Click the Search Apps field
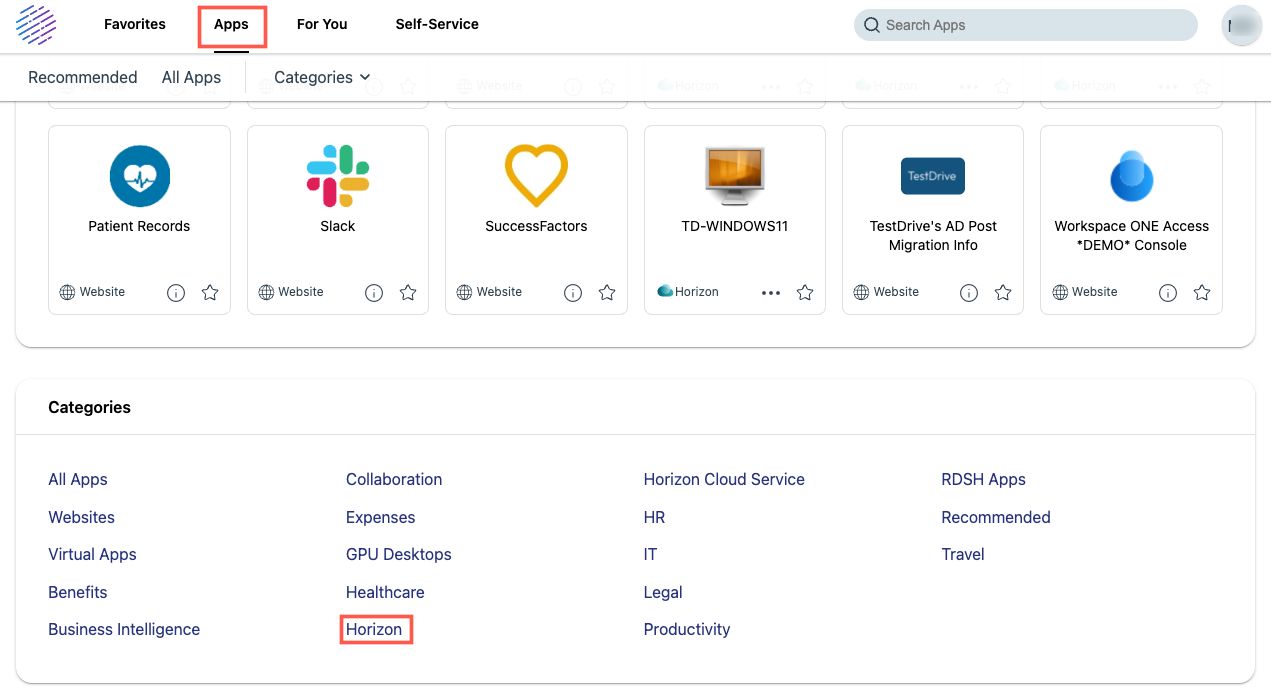This screenshot has width=1271, height=691. pos(1025,25)
